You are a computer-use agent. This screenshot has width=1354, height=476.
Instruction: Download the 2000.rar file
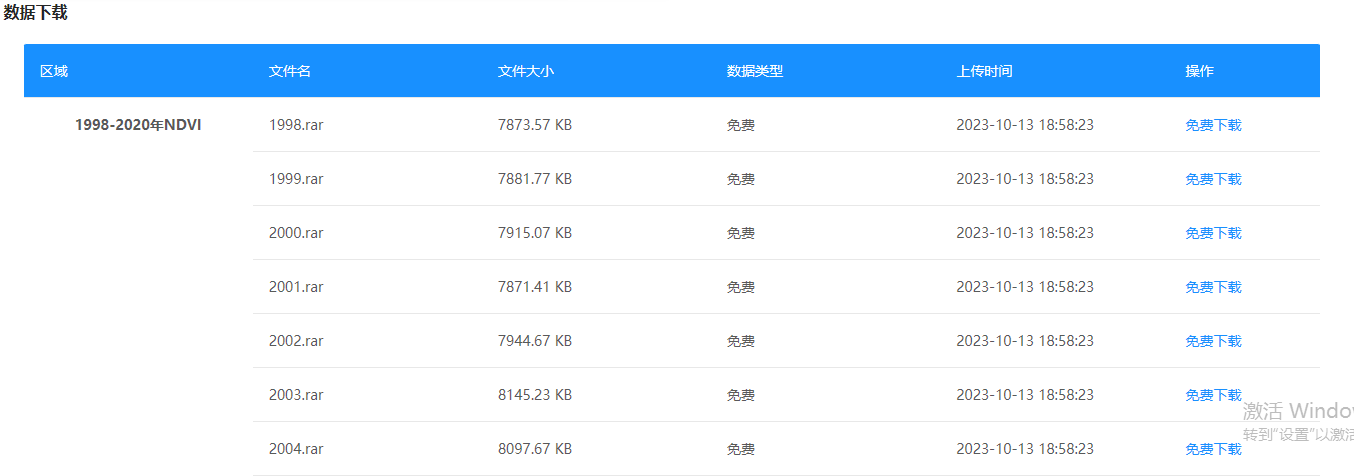[x=1213, y=233]
